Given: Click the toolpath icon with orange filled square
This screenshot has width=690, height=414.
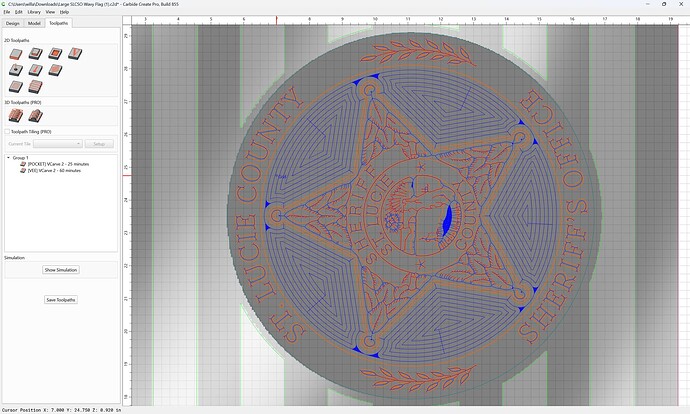Looking at the screenshot, I should coord(55,54).
